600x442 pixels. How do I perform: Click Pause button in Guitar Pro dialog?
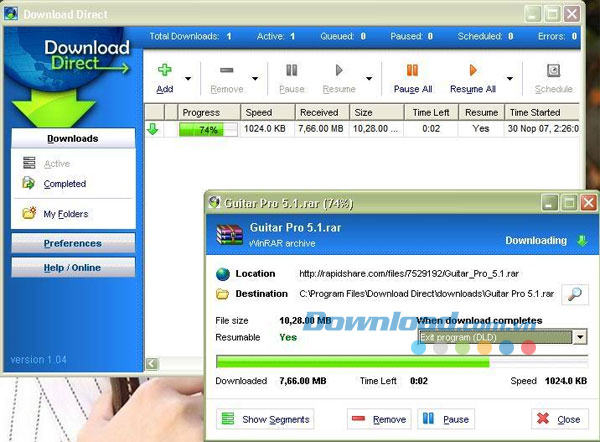pyautogui.click(x=446, y=419)
